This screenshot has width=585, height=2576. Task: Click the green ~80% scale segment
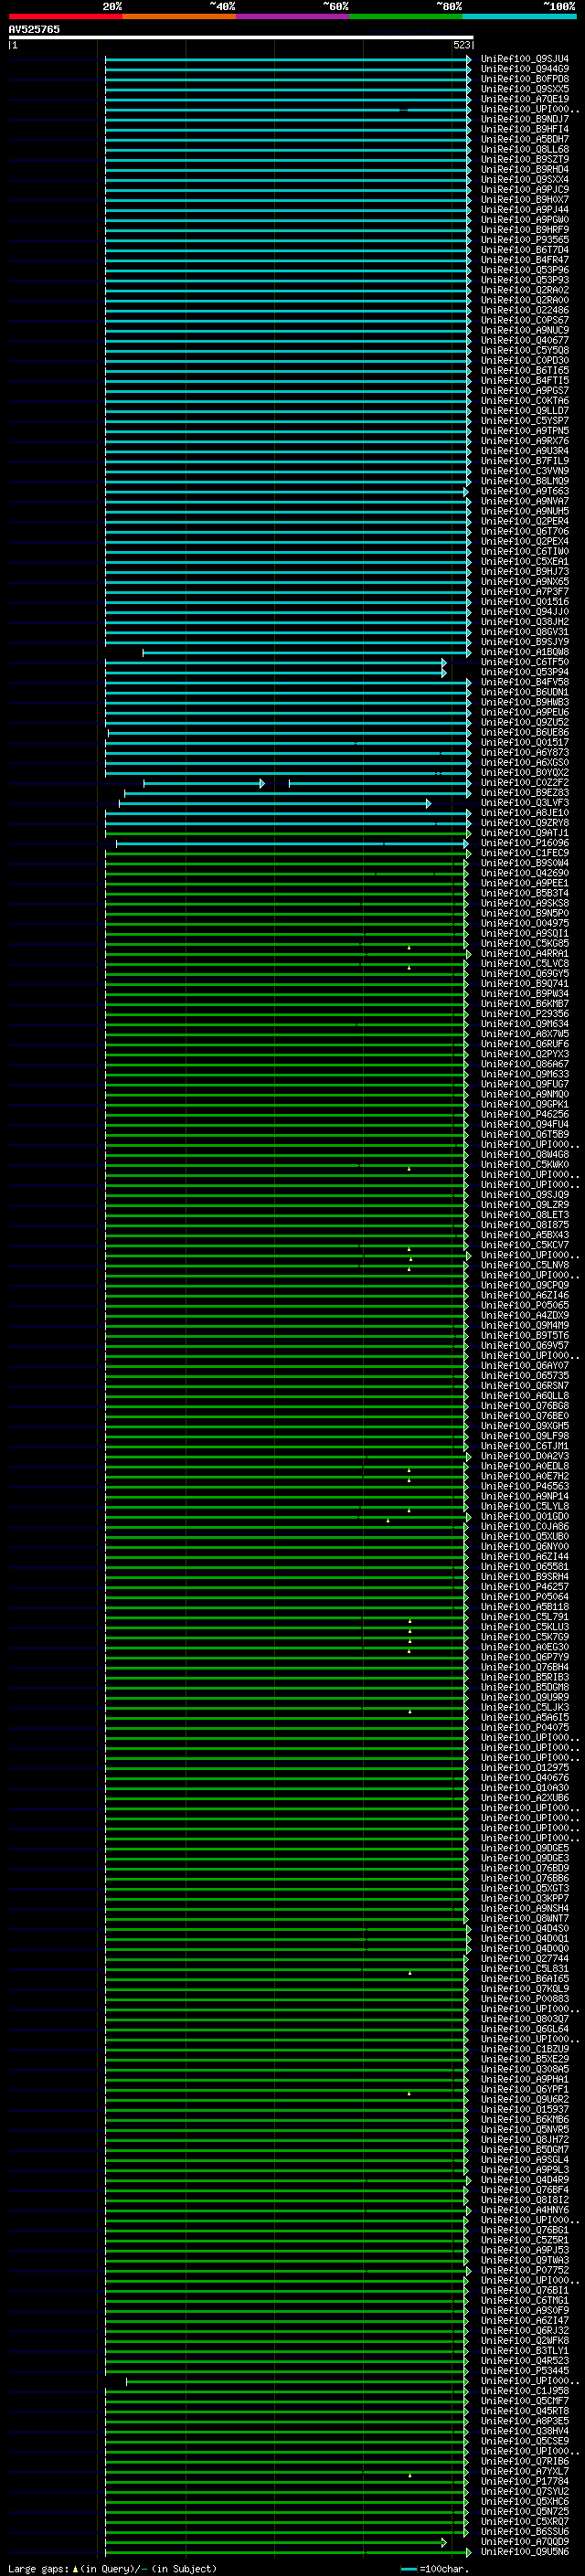tap(406, 16)
